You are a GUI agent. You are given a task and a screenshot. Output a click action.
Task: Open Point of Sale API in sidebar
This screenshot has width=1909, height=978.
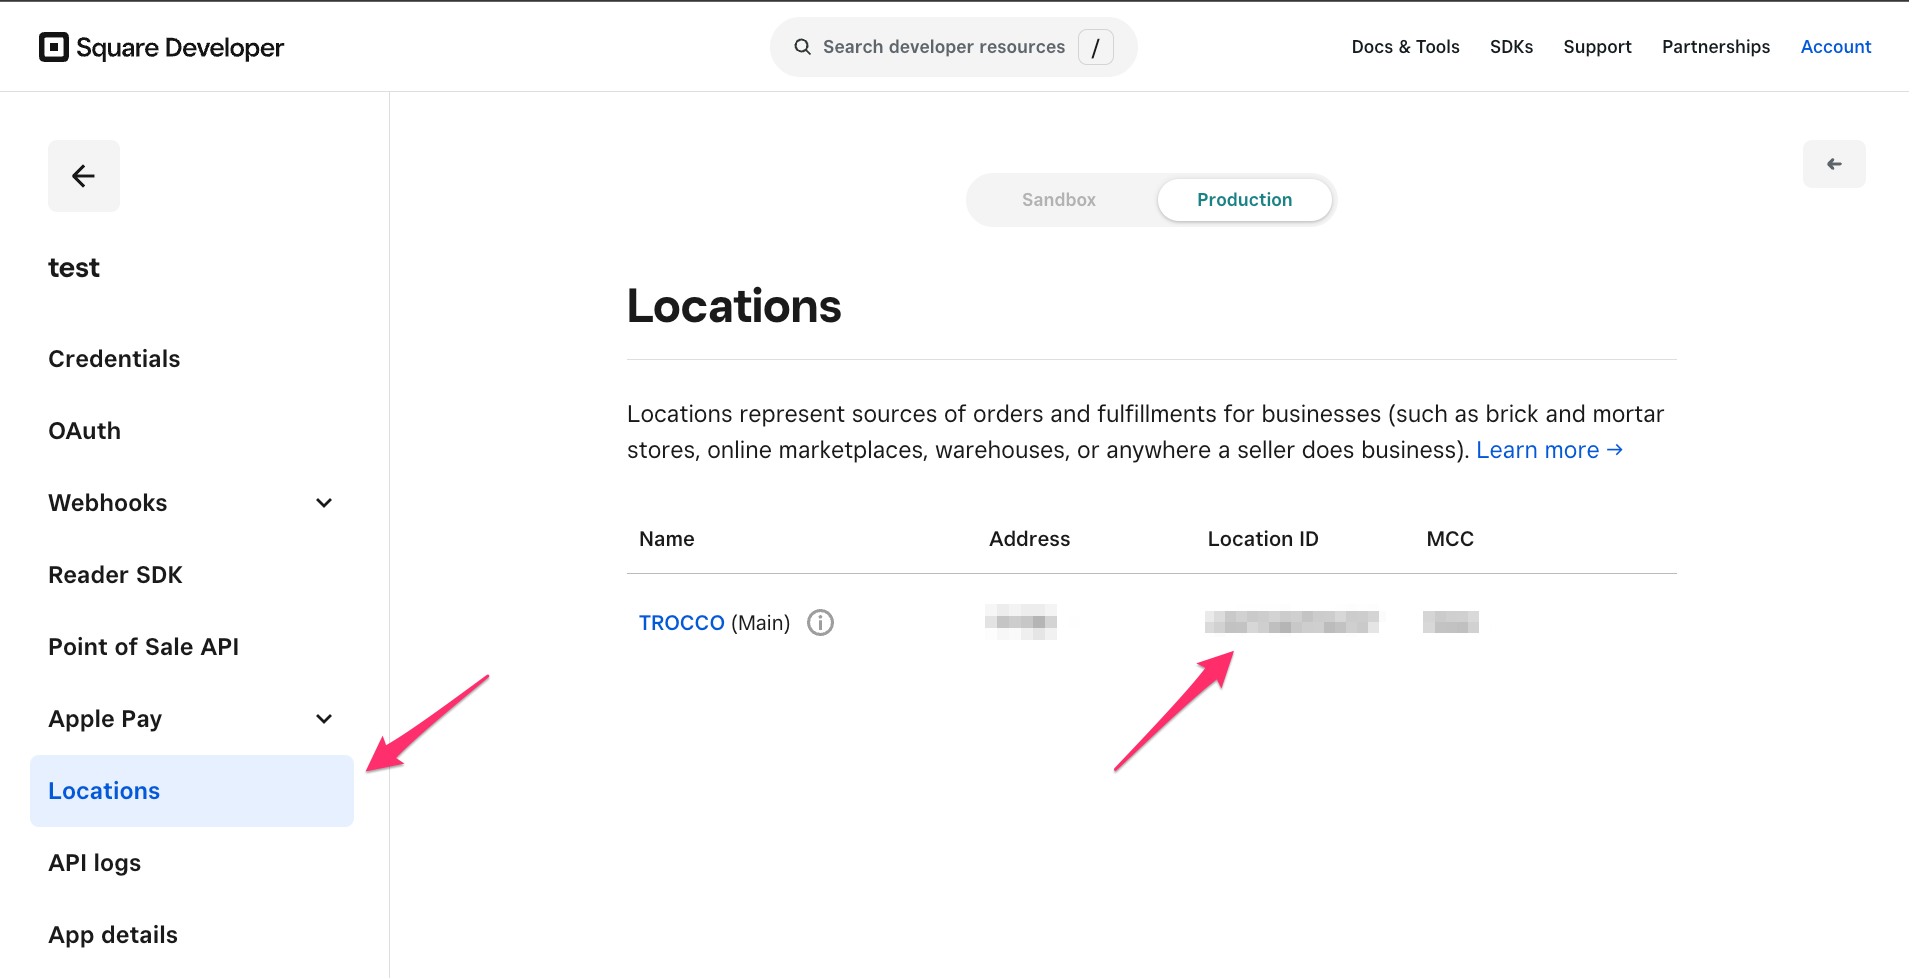pos(144,647)
